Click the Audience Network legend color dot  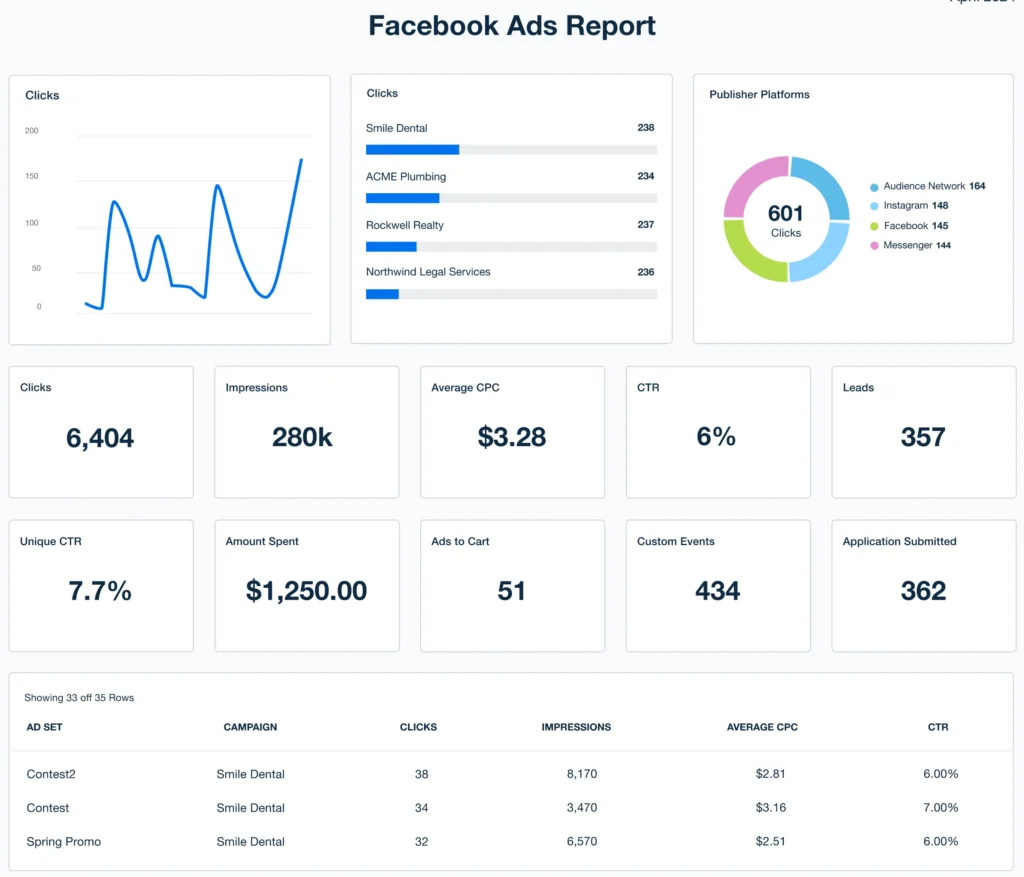(874, 187)
